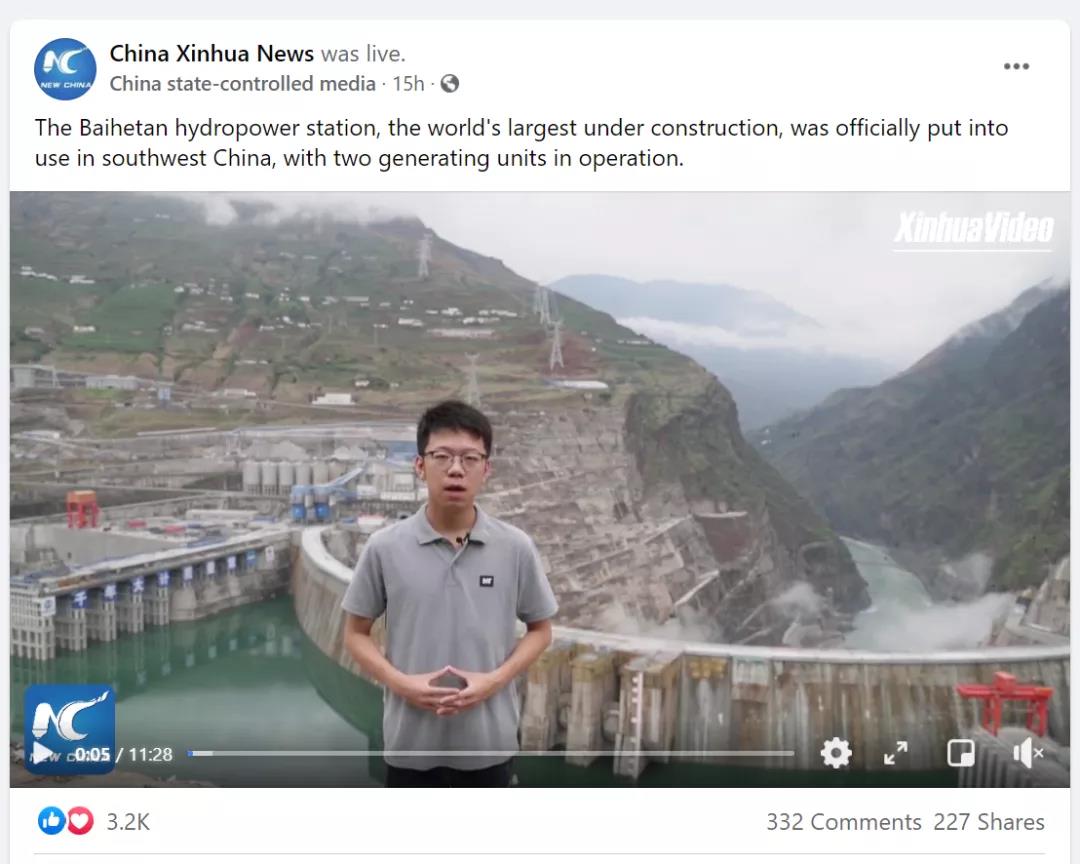The image size is (1080, 864).
Task: Click the public globe privacy icon
Action: pos(450,83)
